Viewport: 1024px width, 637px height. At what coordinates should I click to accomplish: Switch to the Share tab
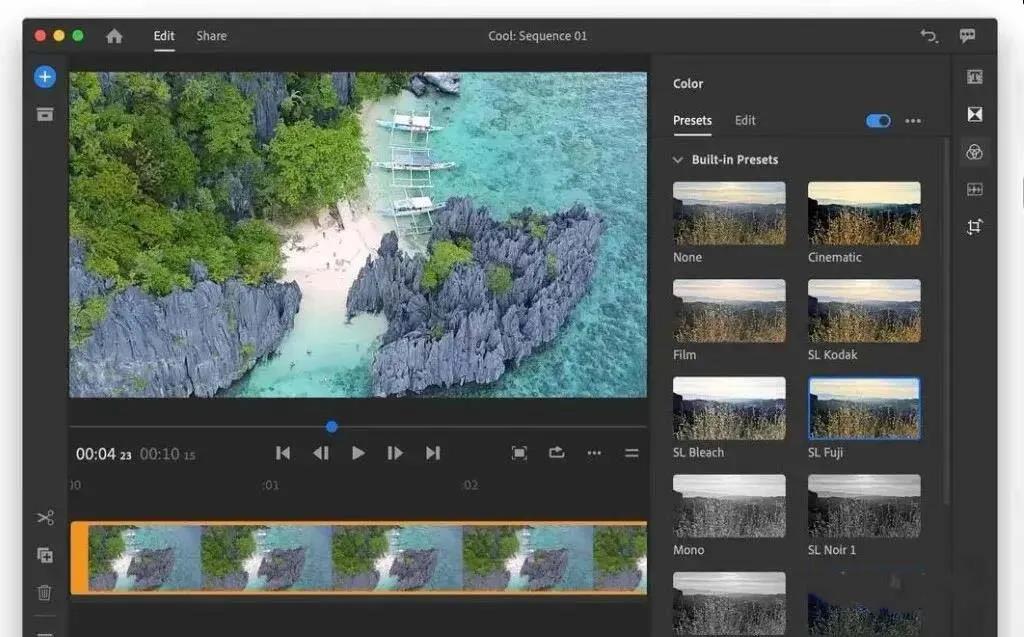(x=212, y=36)
